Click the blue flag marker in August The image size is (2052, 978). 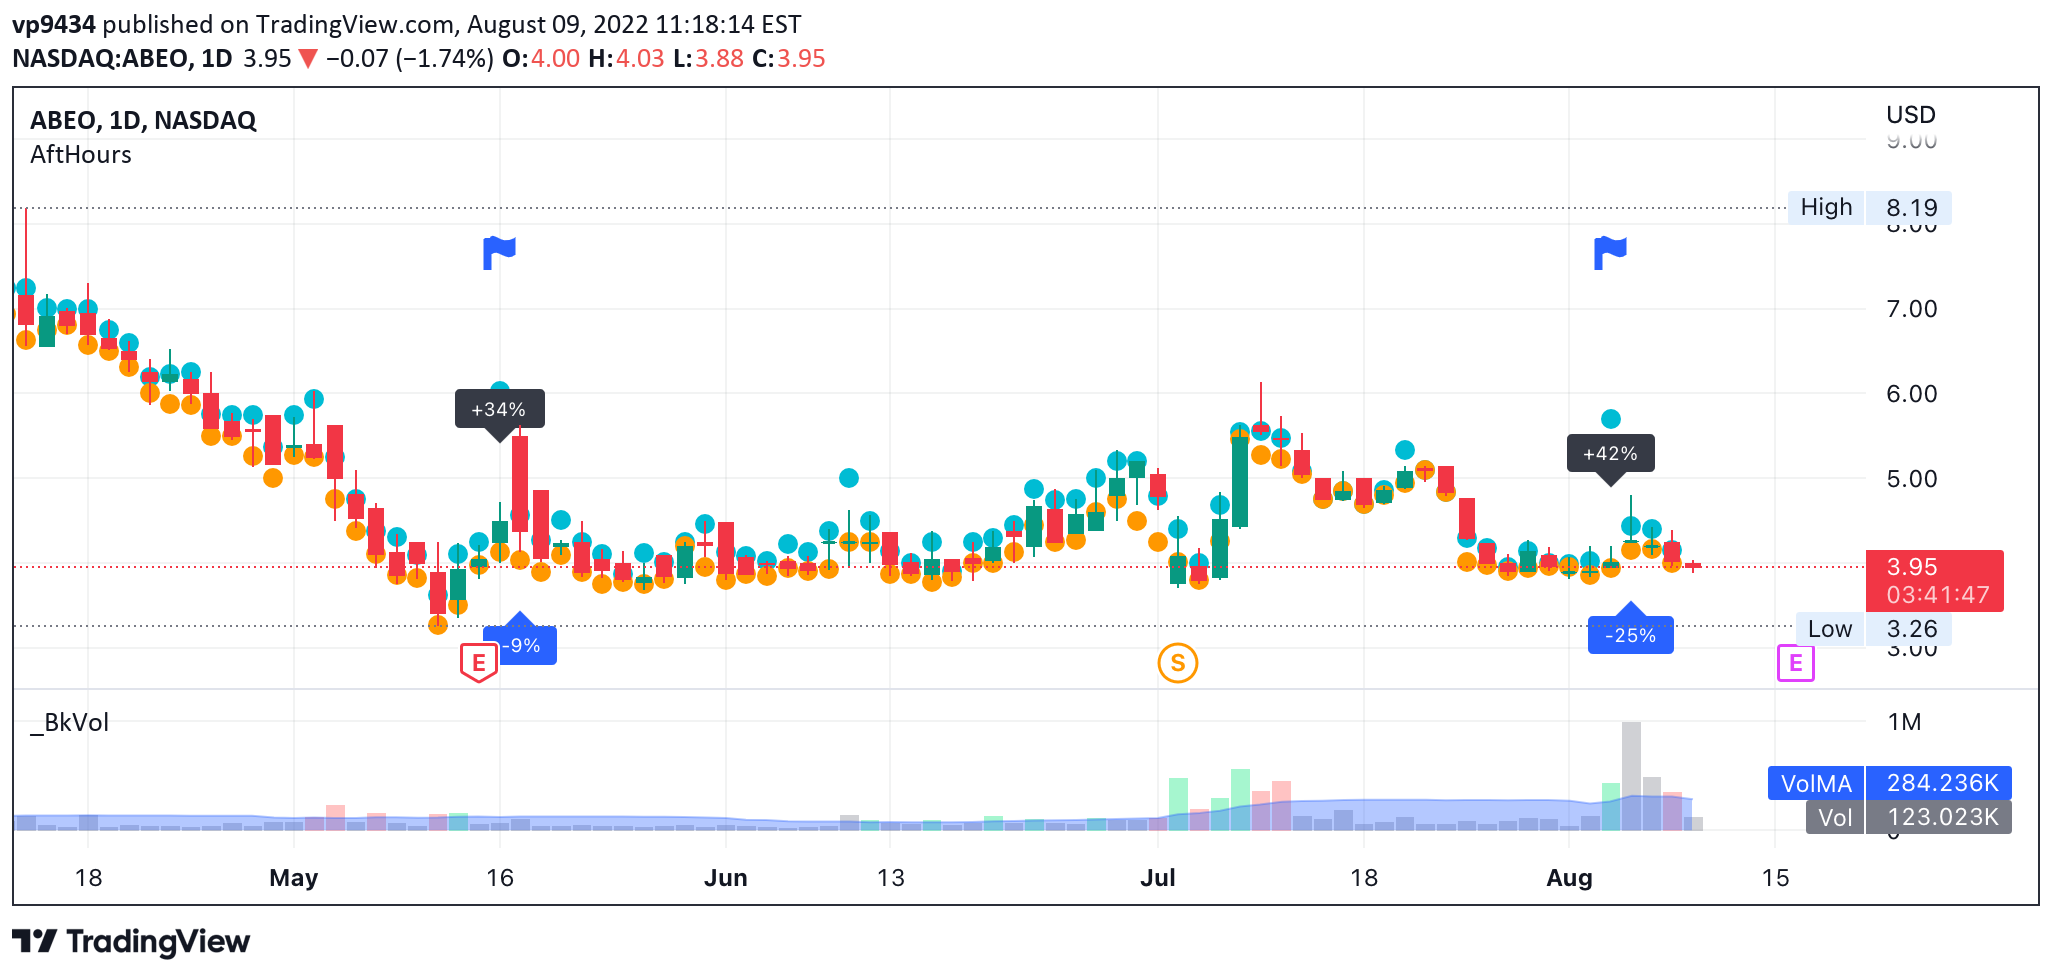(1610, 253)
